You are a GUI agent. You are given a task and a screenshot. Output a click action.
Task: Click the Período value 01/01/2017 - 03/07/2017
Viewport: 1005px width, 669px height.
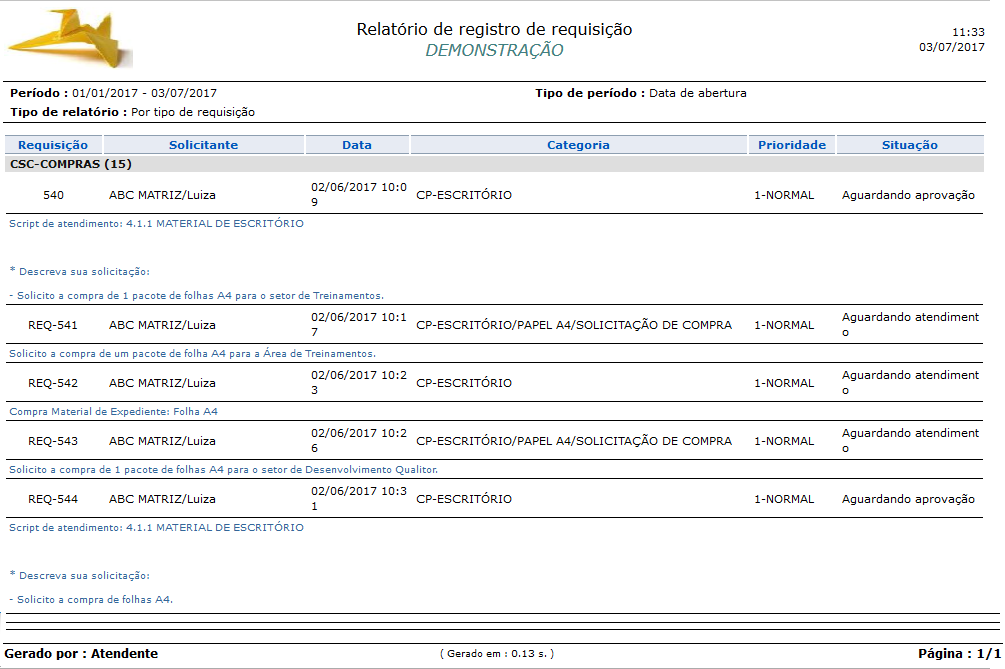(x=144, y=93)
